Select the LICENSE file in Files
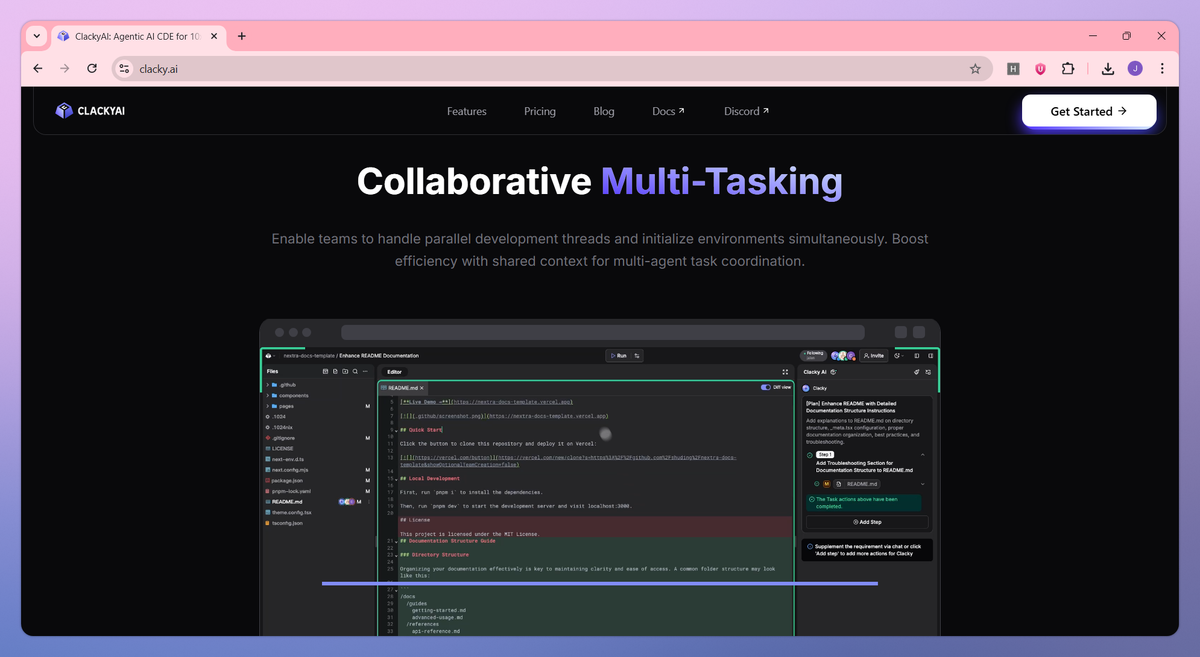1200x657 pixels. point(283,449)
